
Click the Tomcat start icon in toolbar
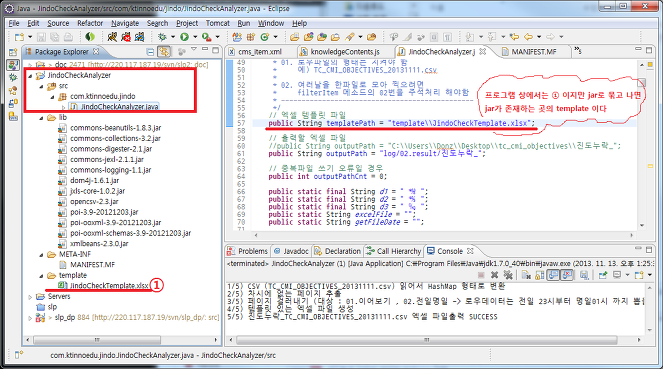point(112,37)
